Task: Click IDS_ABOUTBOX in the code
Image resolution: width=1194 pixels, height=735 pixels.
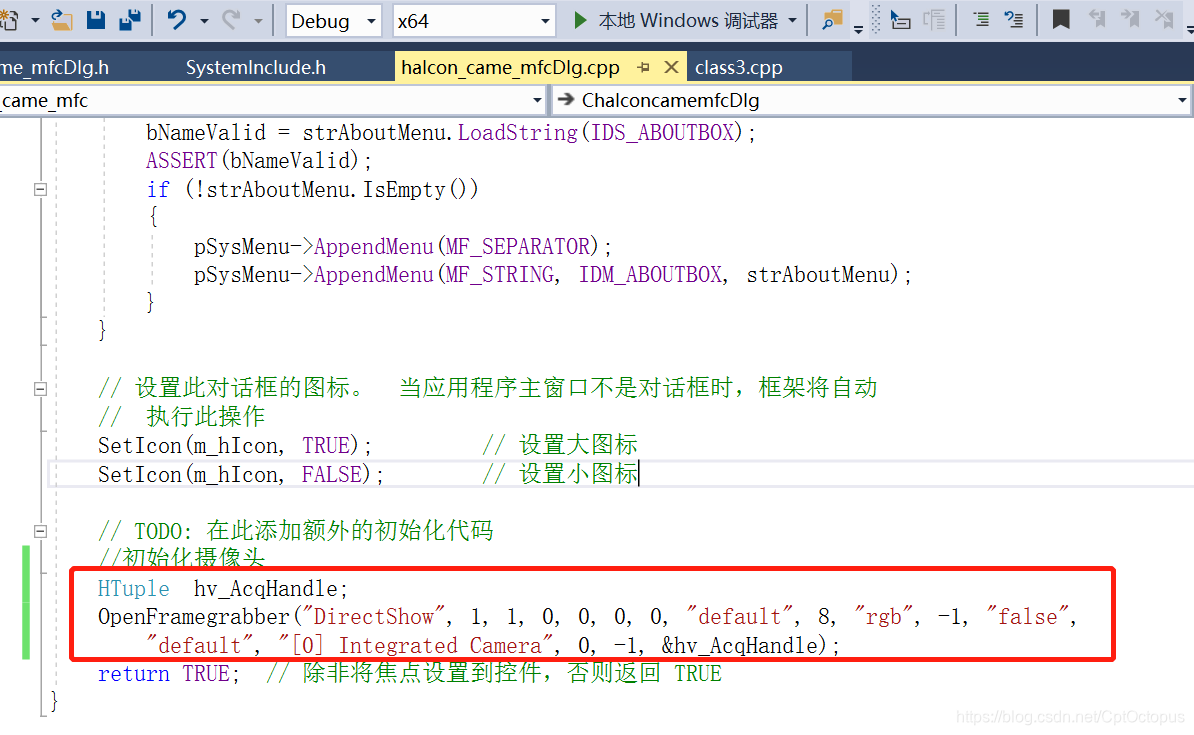Action: pyautogui.click(x=663, y=133)
